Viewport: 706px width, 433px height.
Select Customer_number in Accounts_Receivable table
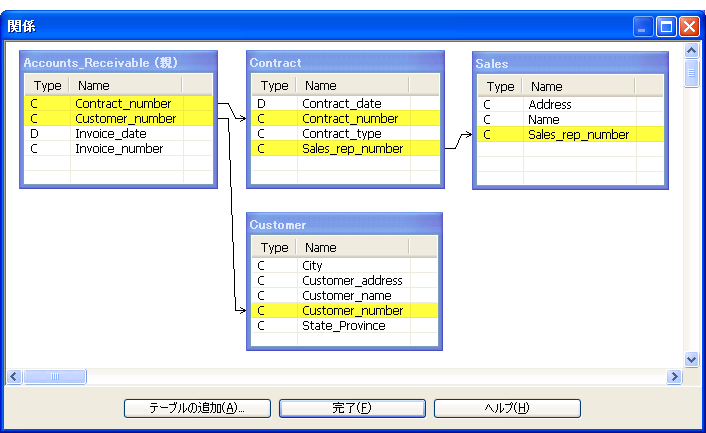(125, 119)
